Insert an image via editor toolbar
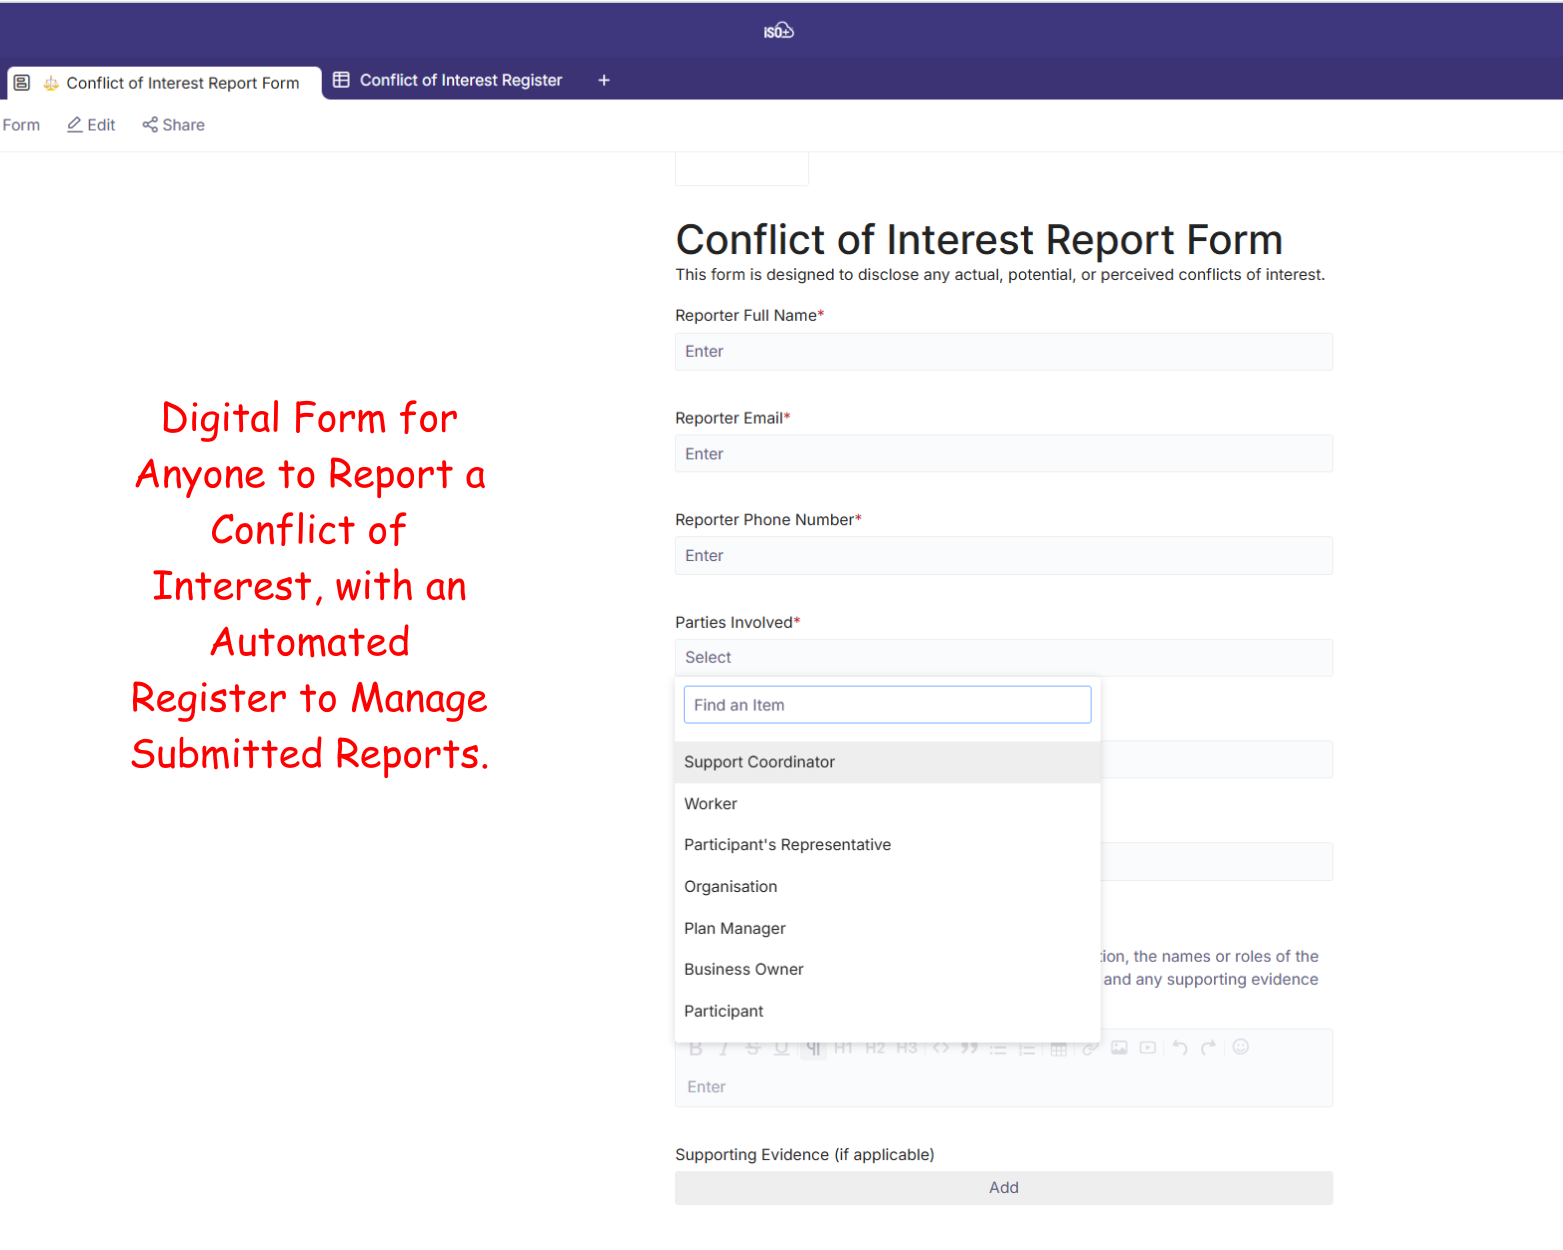Screen dimensions: 1563x1250 tap(1119, 1047)
